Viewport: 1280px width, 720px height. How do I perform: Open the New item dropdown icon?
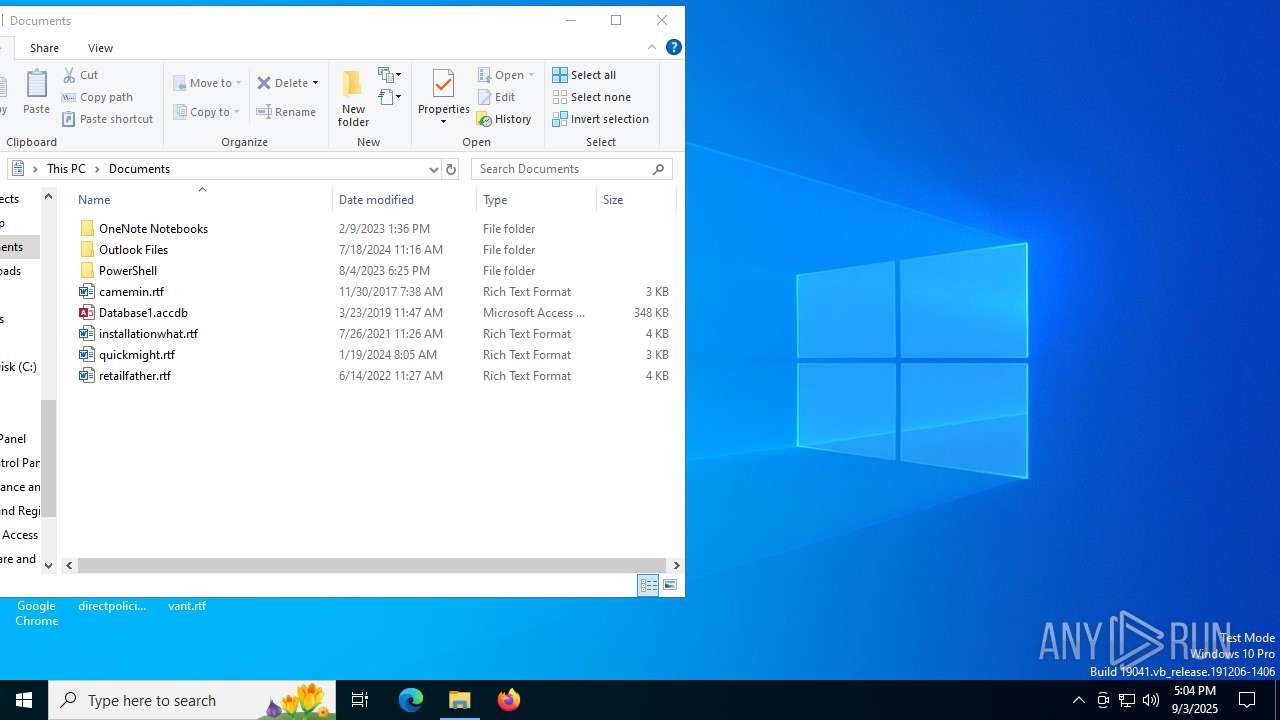389,75
